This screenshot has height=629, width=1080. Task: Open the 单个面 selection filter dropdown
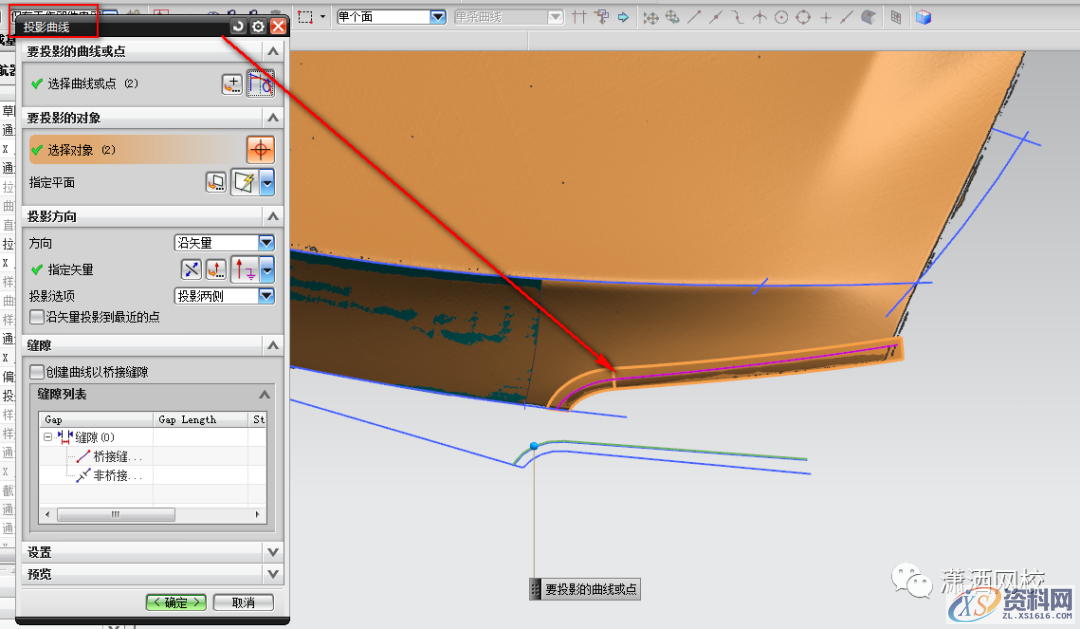pos(437,17)
